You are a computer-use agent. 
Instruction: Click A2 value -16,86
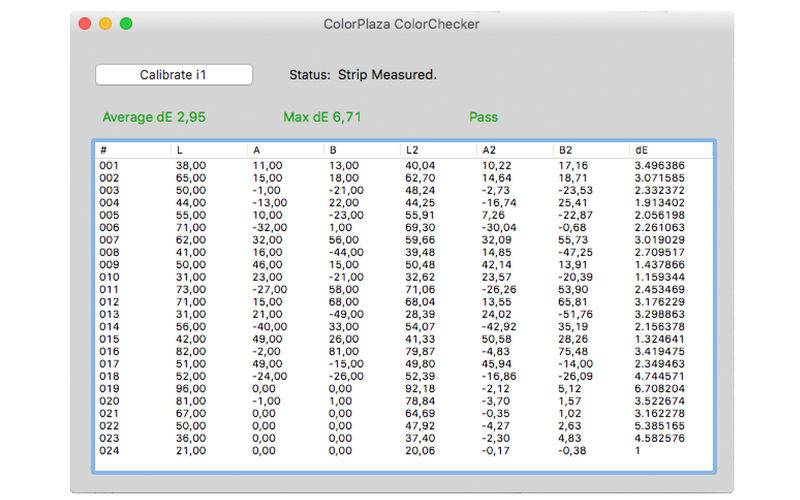499,376
